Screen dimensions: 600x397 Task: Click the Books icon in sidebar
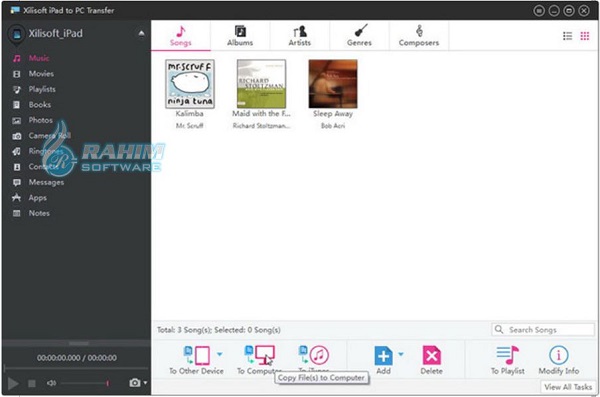pyautogui.click(x=17, y=105)
